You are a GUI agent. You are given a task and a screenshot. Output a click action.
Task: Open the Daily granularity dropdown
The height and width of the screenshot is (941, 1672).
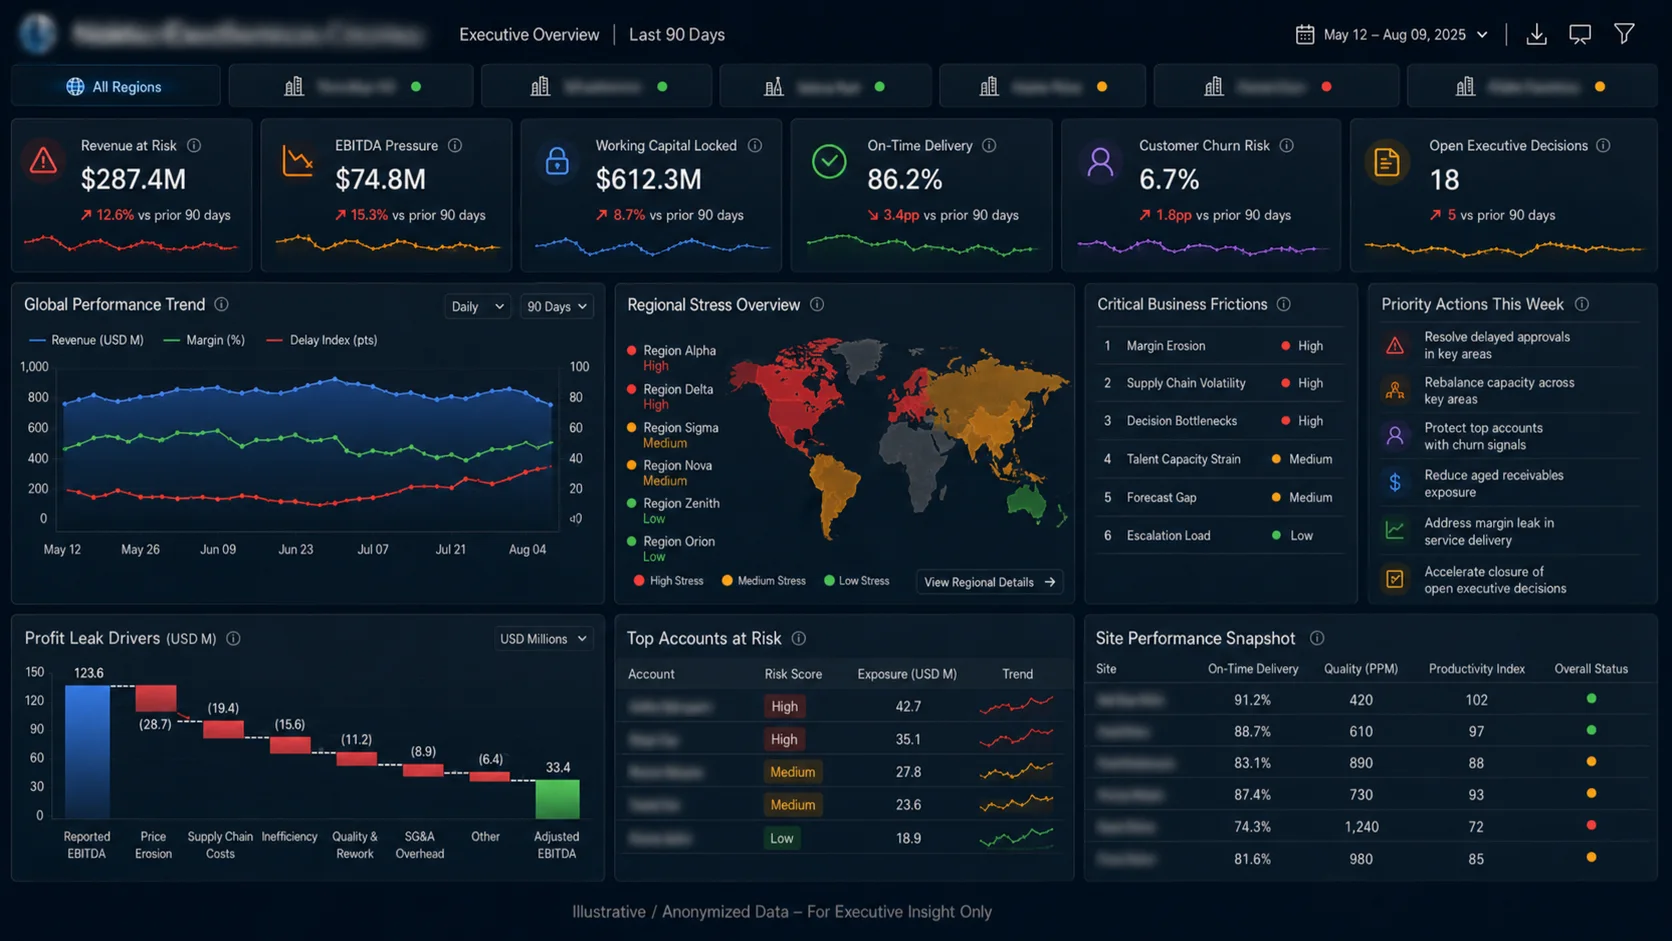coord(477,307)
